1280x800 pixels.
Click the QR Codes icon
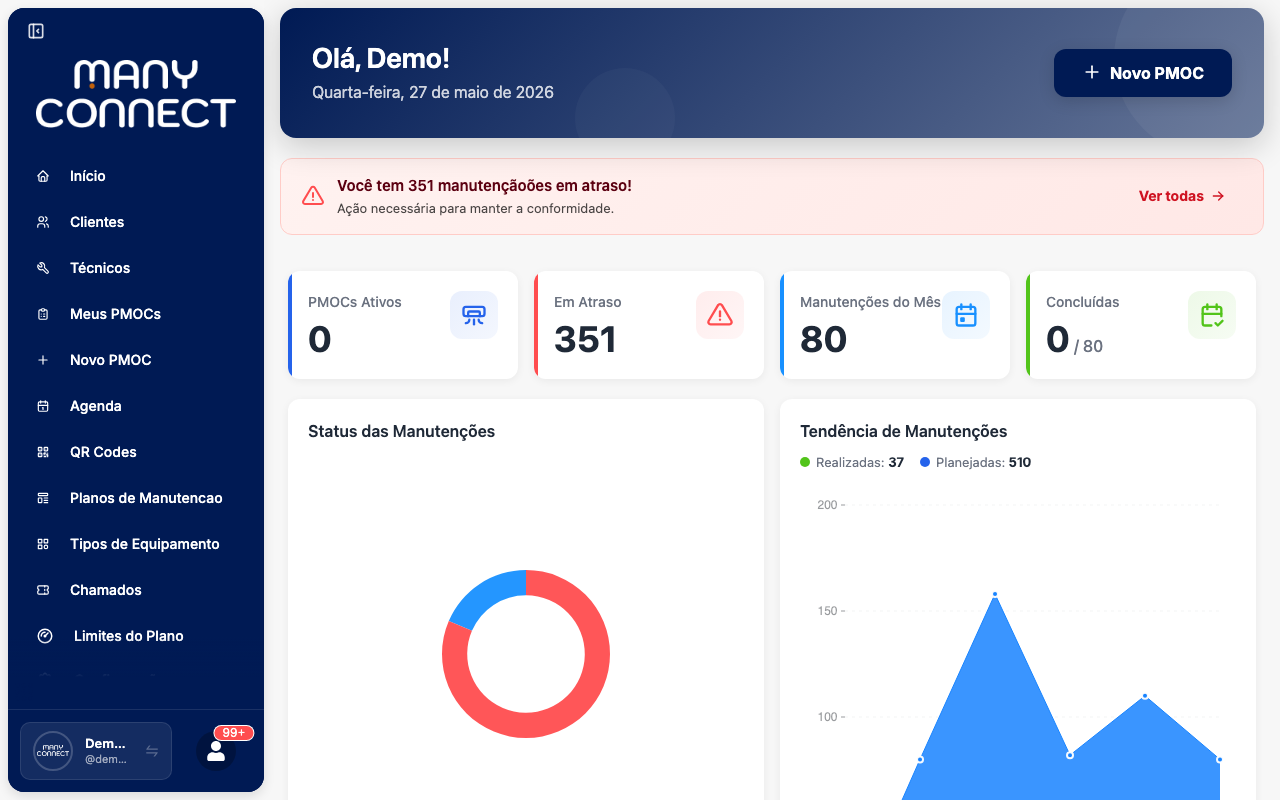[x=43, y=452]
